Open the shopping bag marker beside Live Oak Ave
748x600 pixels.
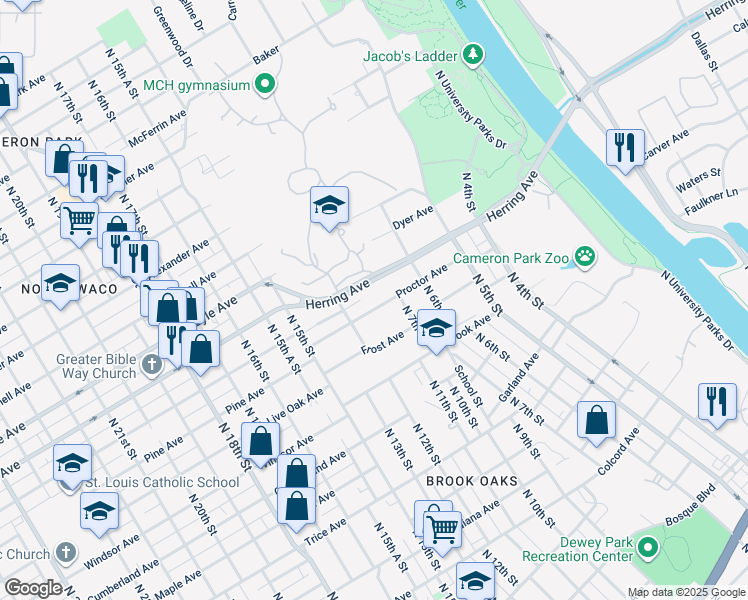[260, 442]
